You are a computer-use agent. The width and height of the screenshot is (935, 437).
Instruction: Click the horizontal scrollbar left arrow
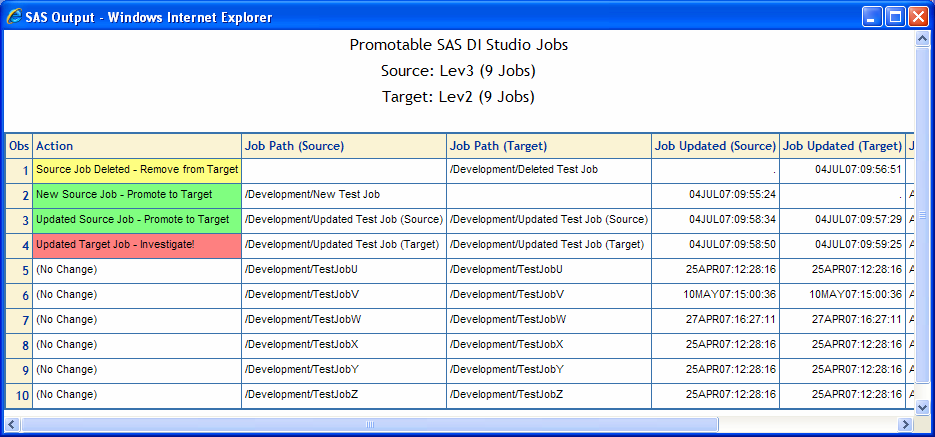13,424
